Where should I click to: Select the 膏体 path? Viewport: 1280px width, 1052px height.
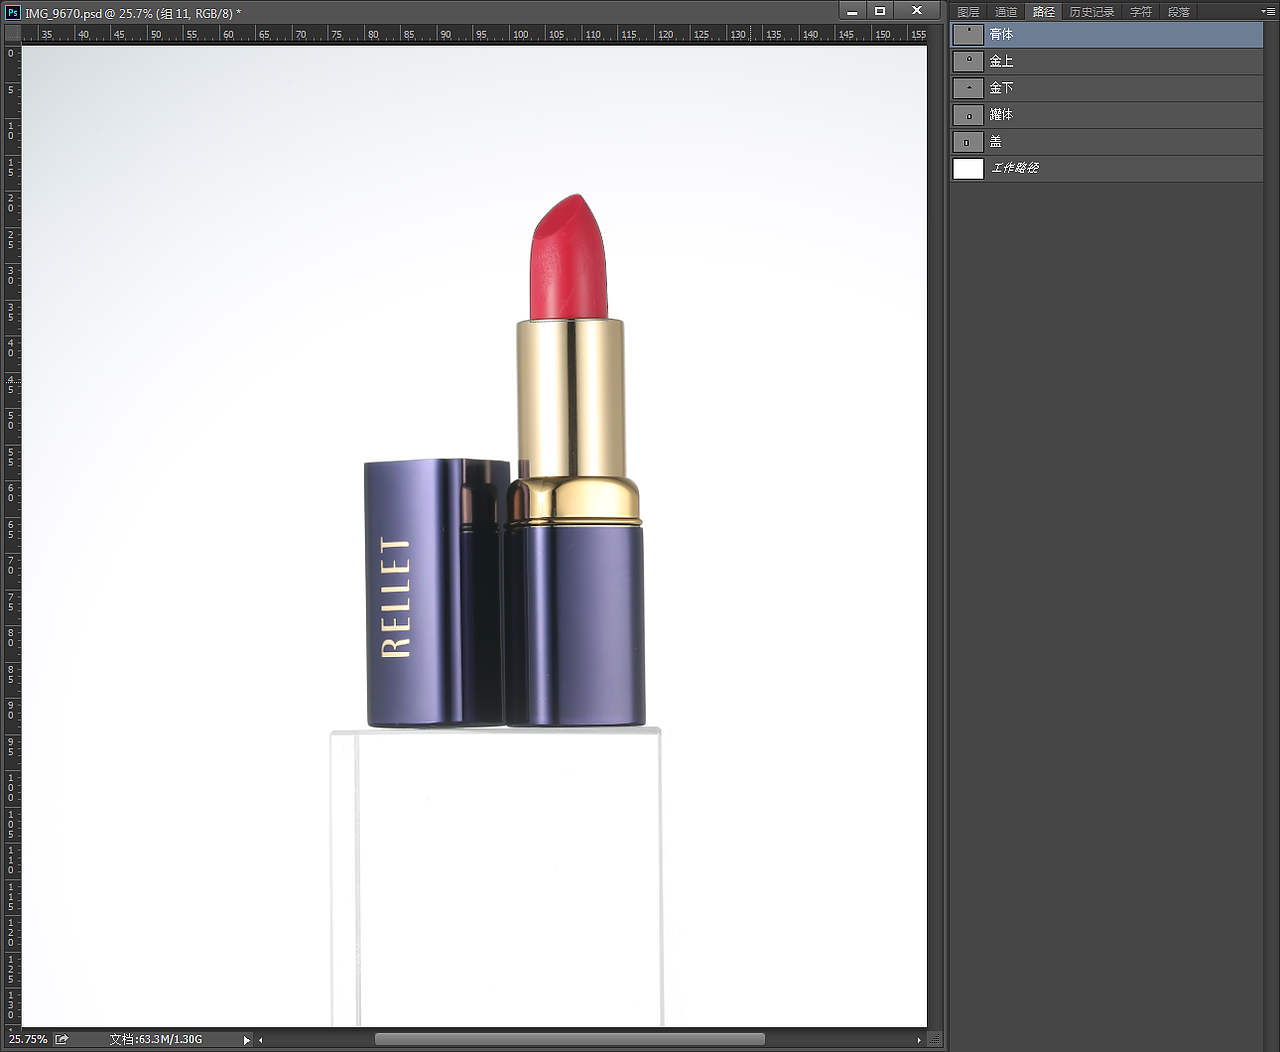(x=1106, y=34)
